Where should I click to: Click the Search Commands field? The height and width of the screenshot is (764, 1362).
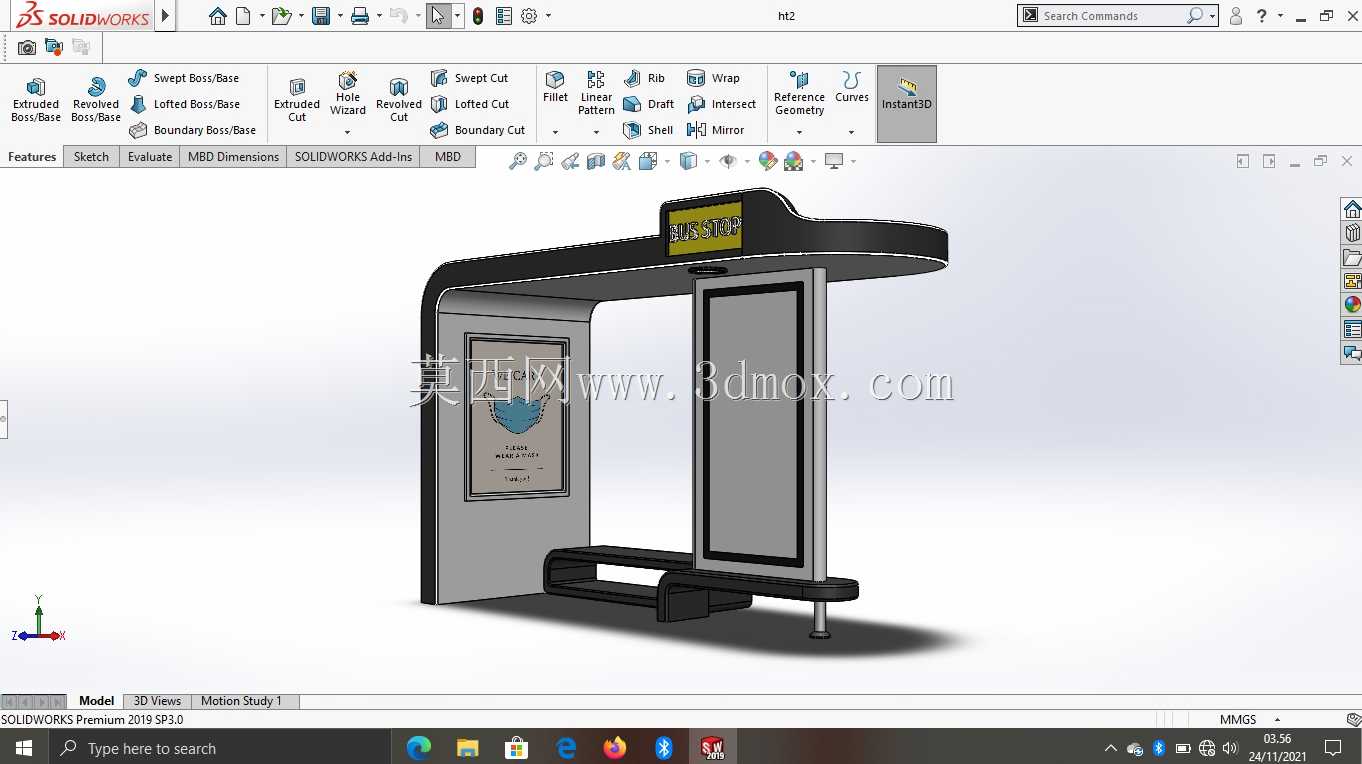tap(1112, 16)
